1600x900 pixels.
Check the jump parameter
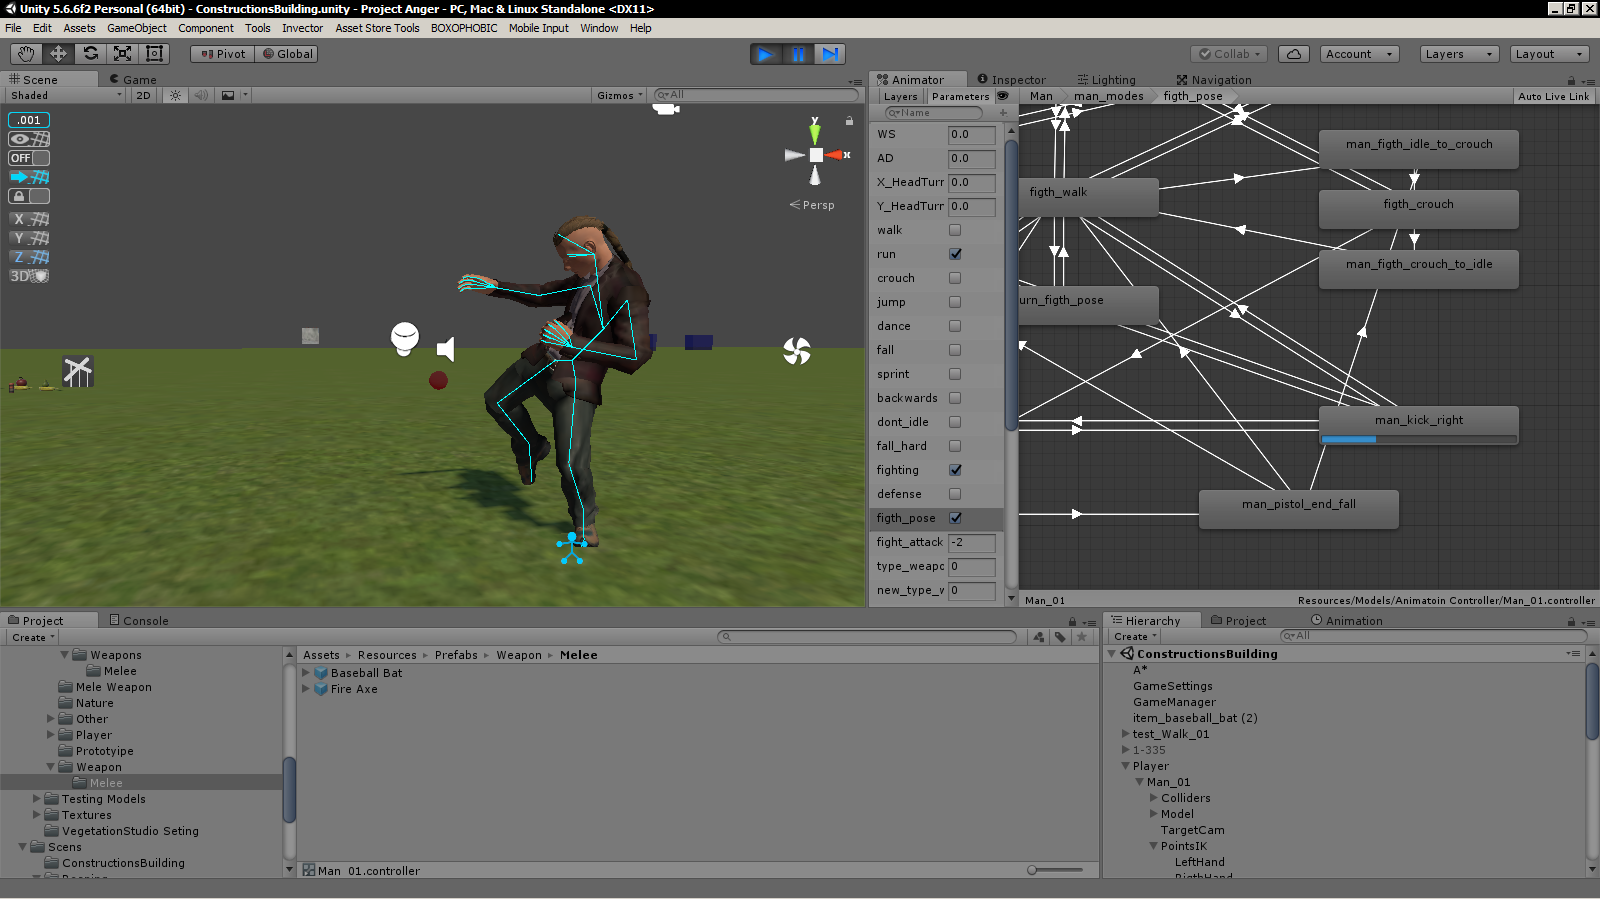955,302
